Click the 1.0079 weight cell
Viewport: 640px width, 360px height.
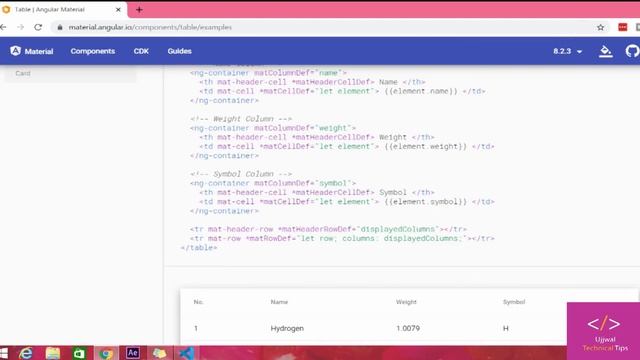pos(408,328)
